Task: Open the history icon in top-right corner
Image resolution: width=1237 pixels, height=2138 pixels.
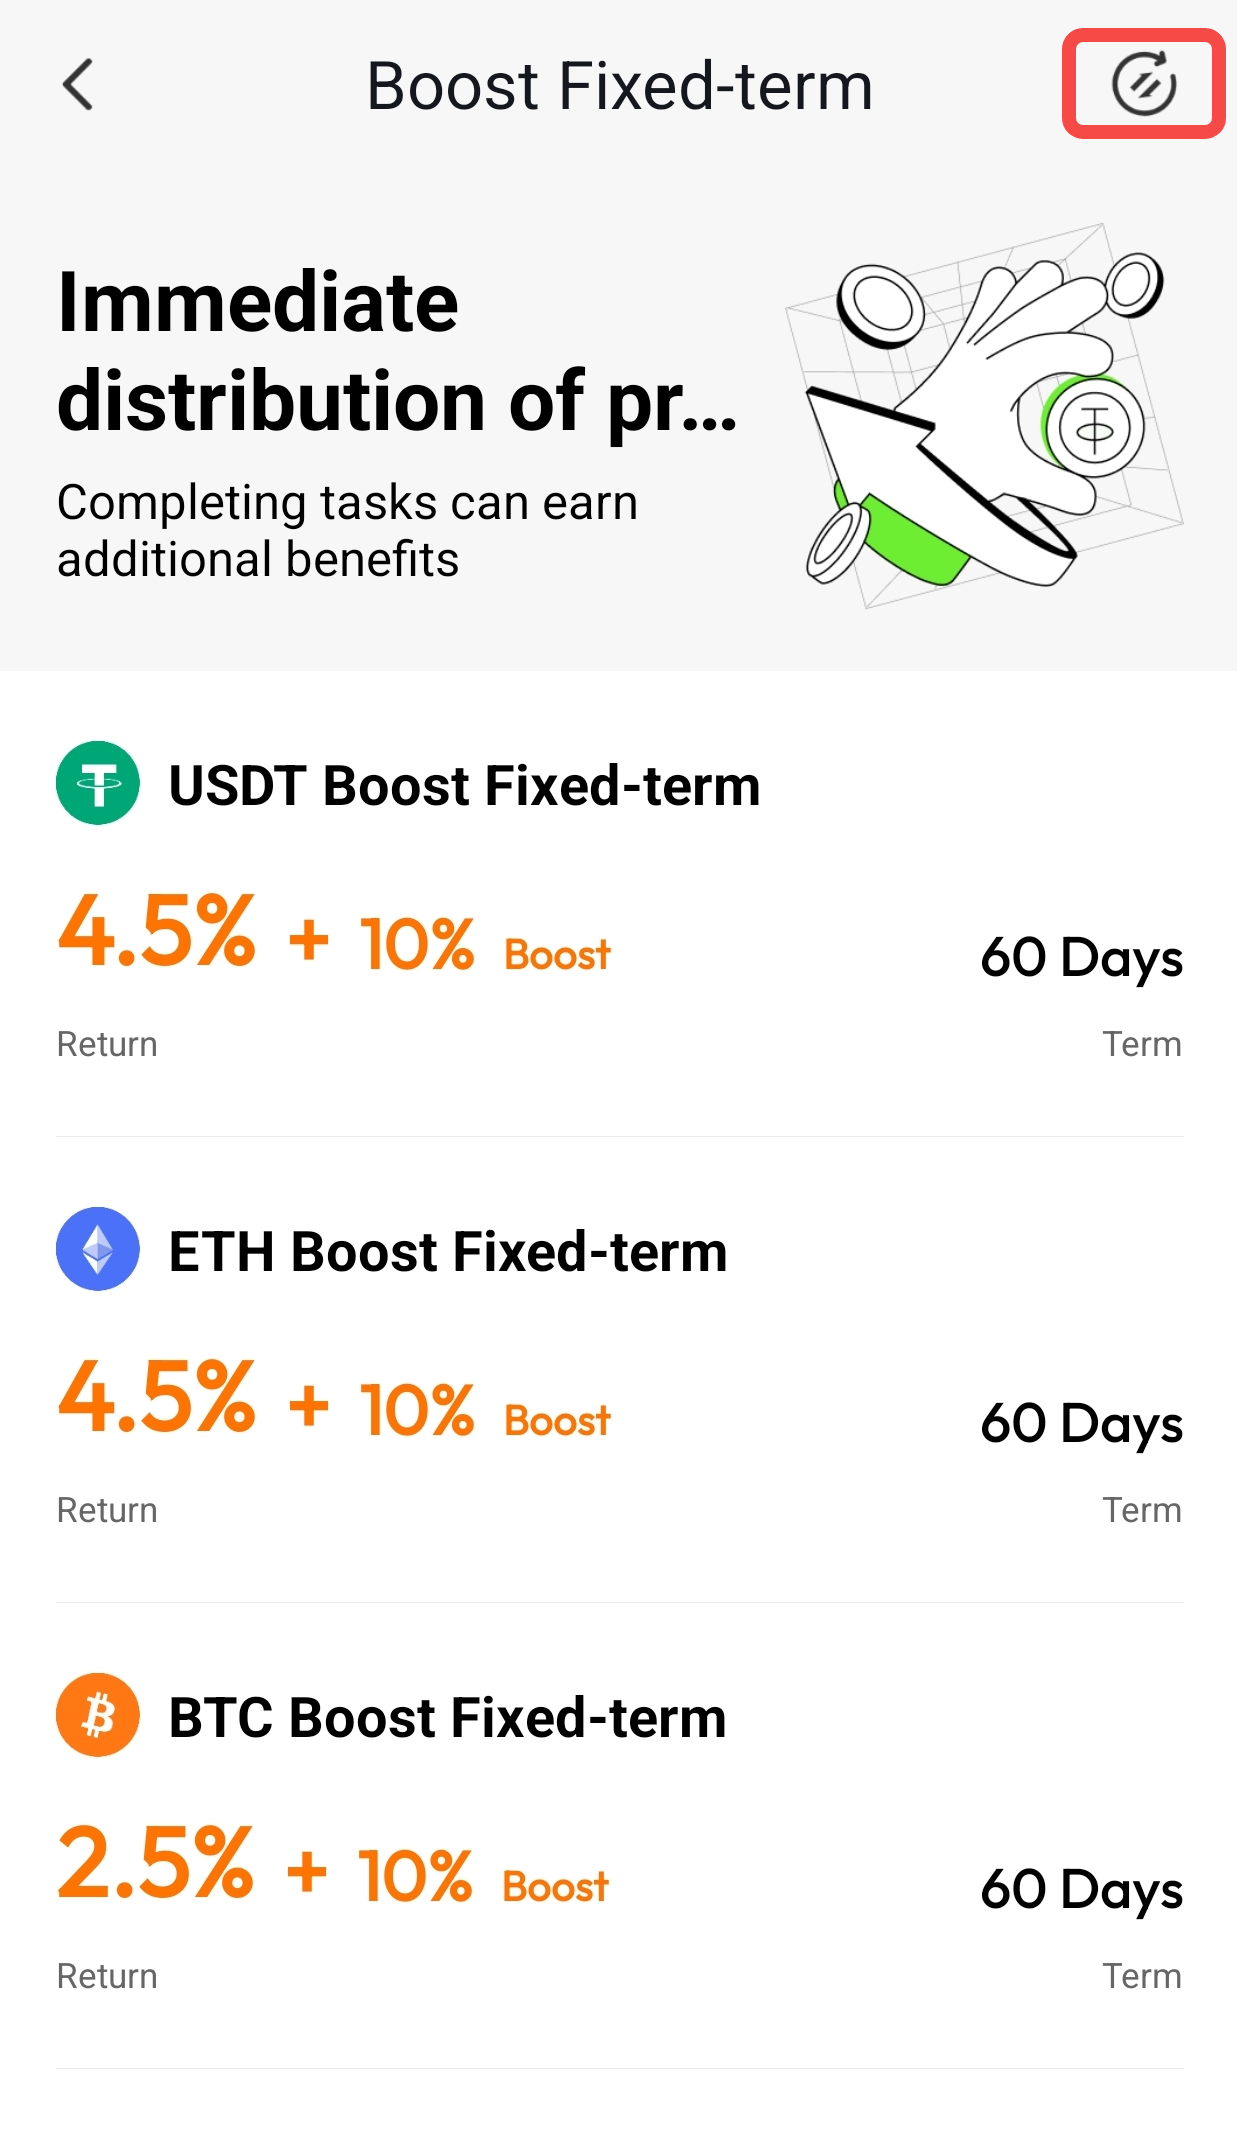Action: [1143, 84]
